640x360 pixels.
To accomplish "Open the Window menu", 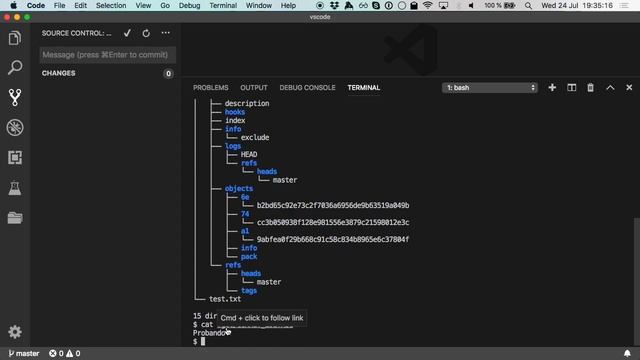I will point(259,5).
